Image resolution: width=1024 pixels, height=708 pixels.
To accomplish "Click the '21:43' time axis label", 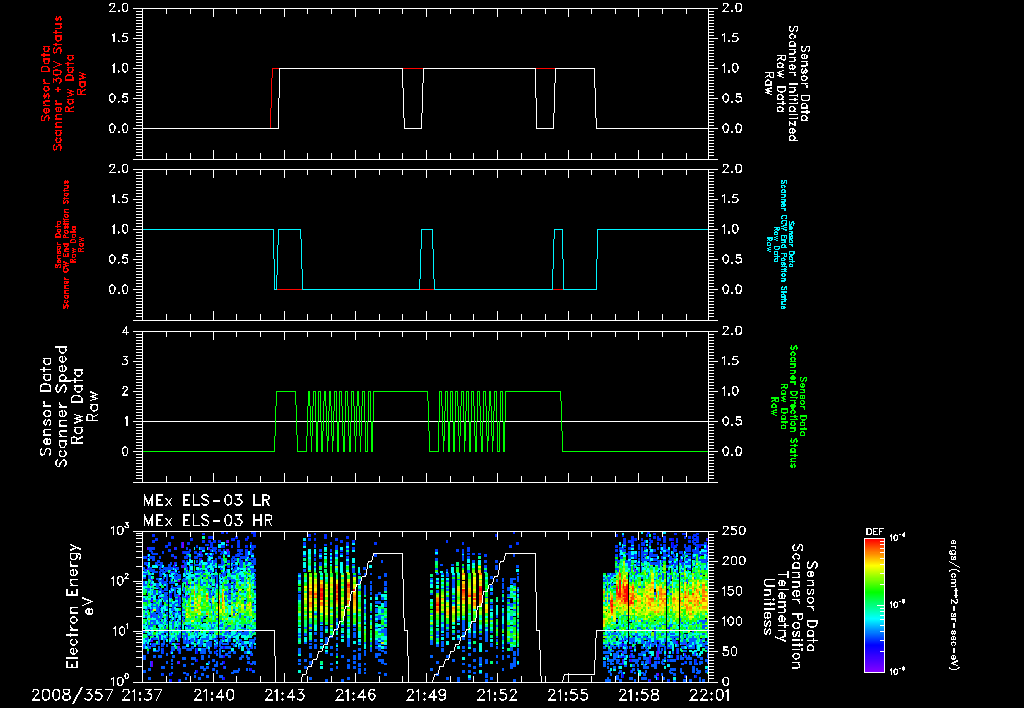I will tap(285, 696).
